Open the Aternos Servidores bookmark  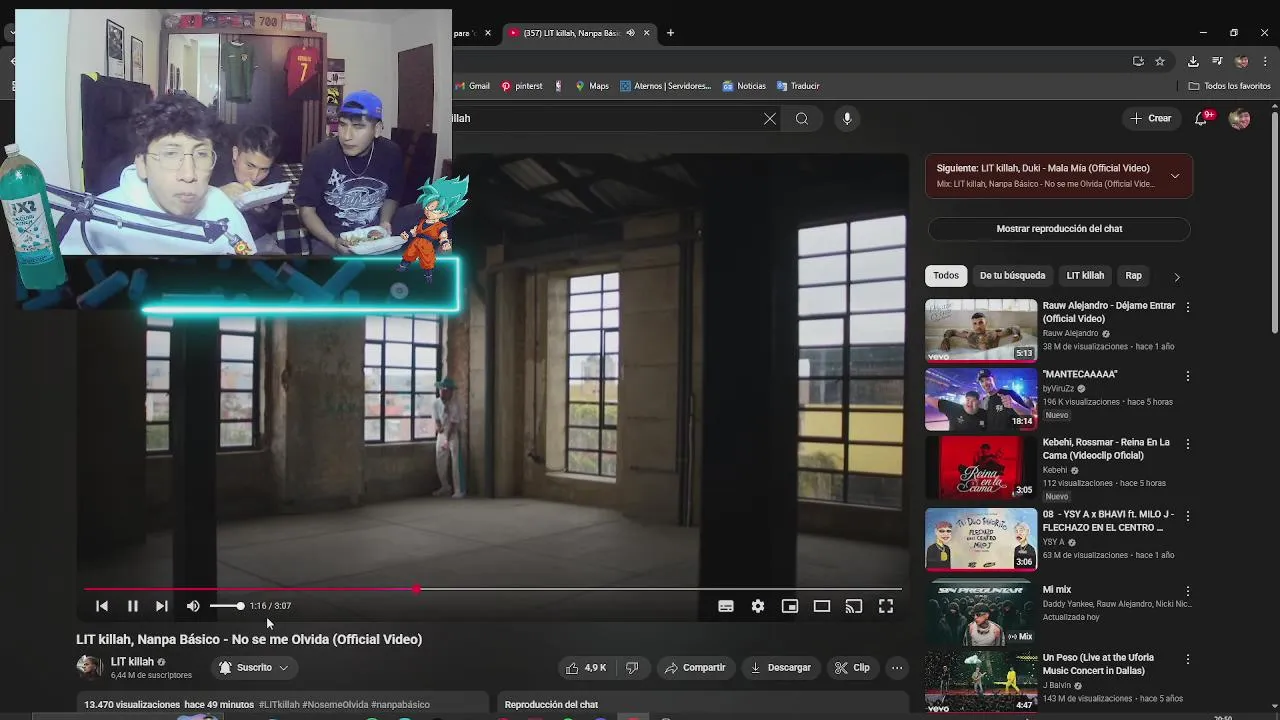tap(665, 86)
